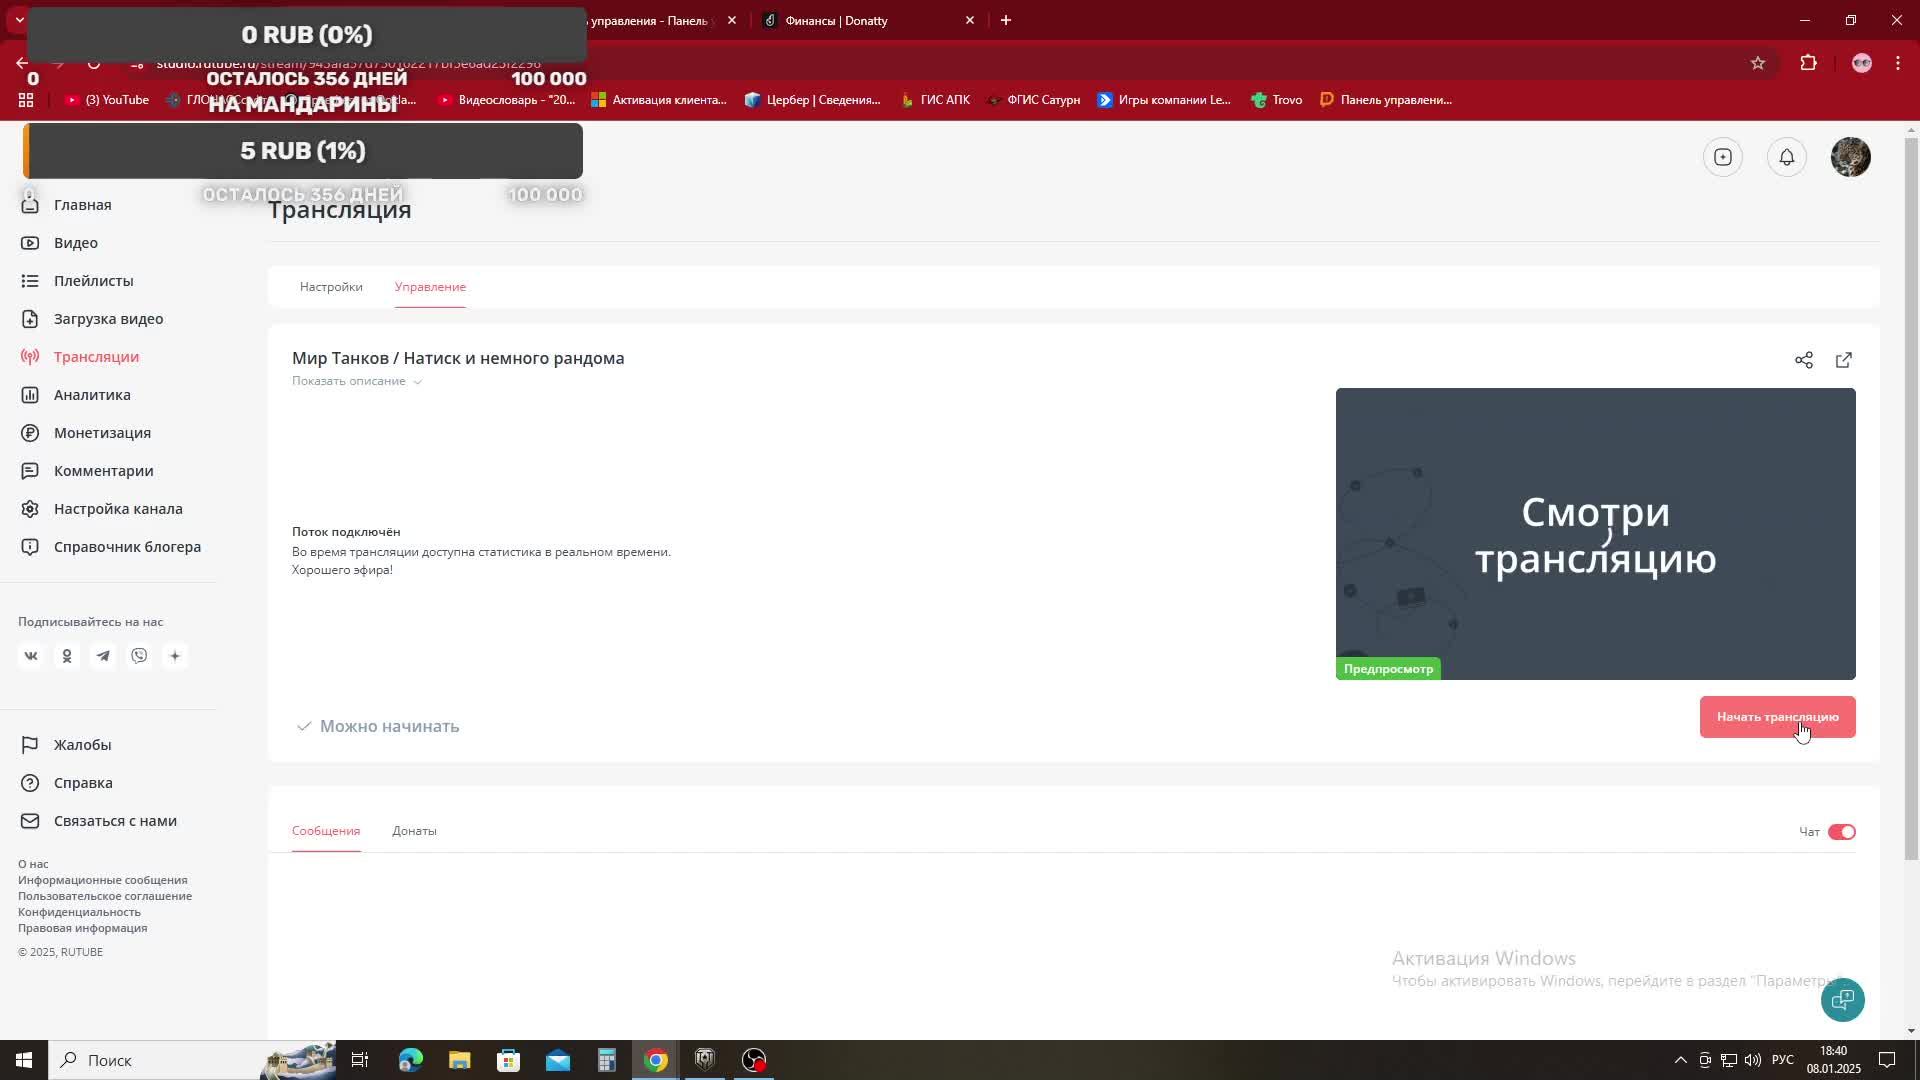The width and height of the screenshot is (1920, 1080).
Task: Open Windows Start menu
Action: (24, 1060)
